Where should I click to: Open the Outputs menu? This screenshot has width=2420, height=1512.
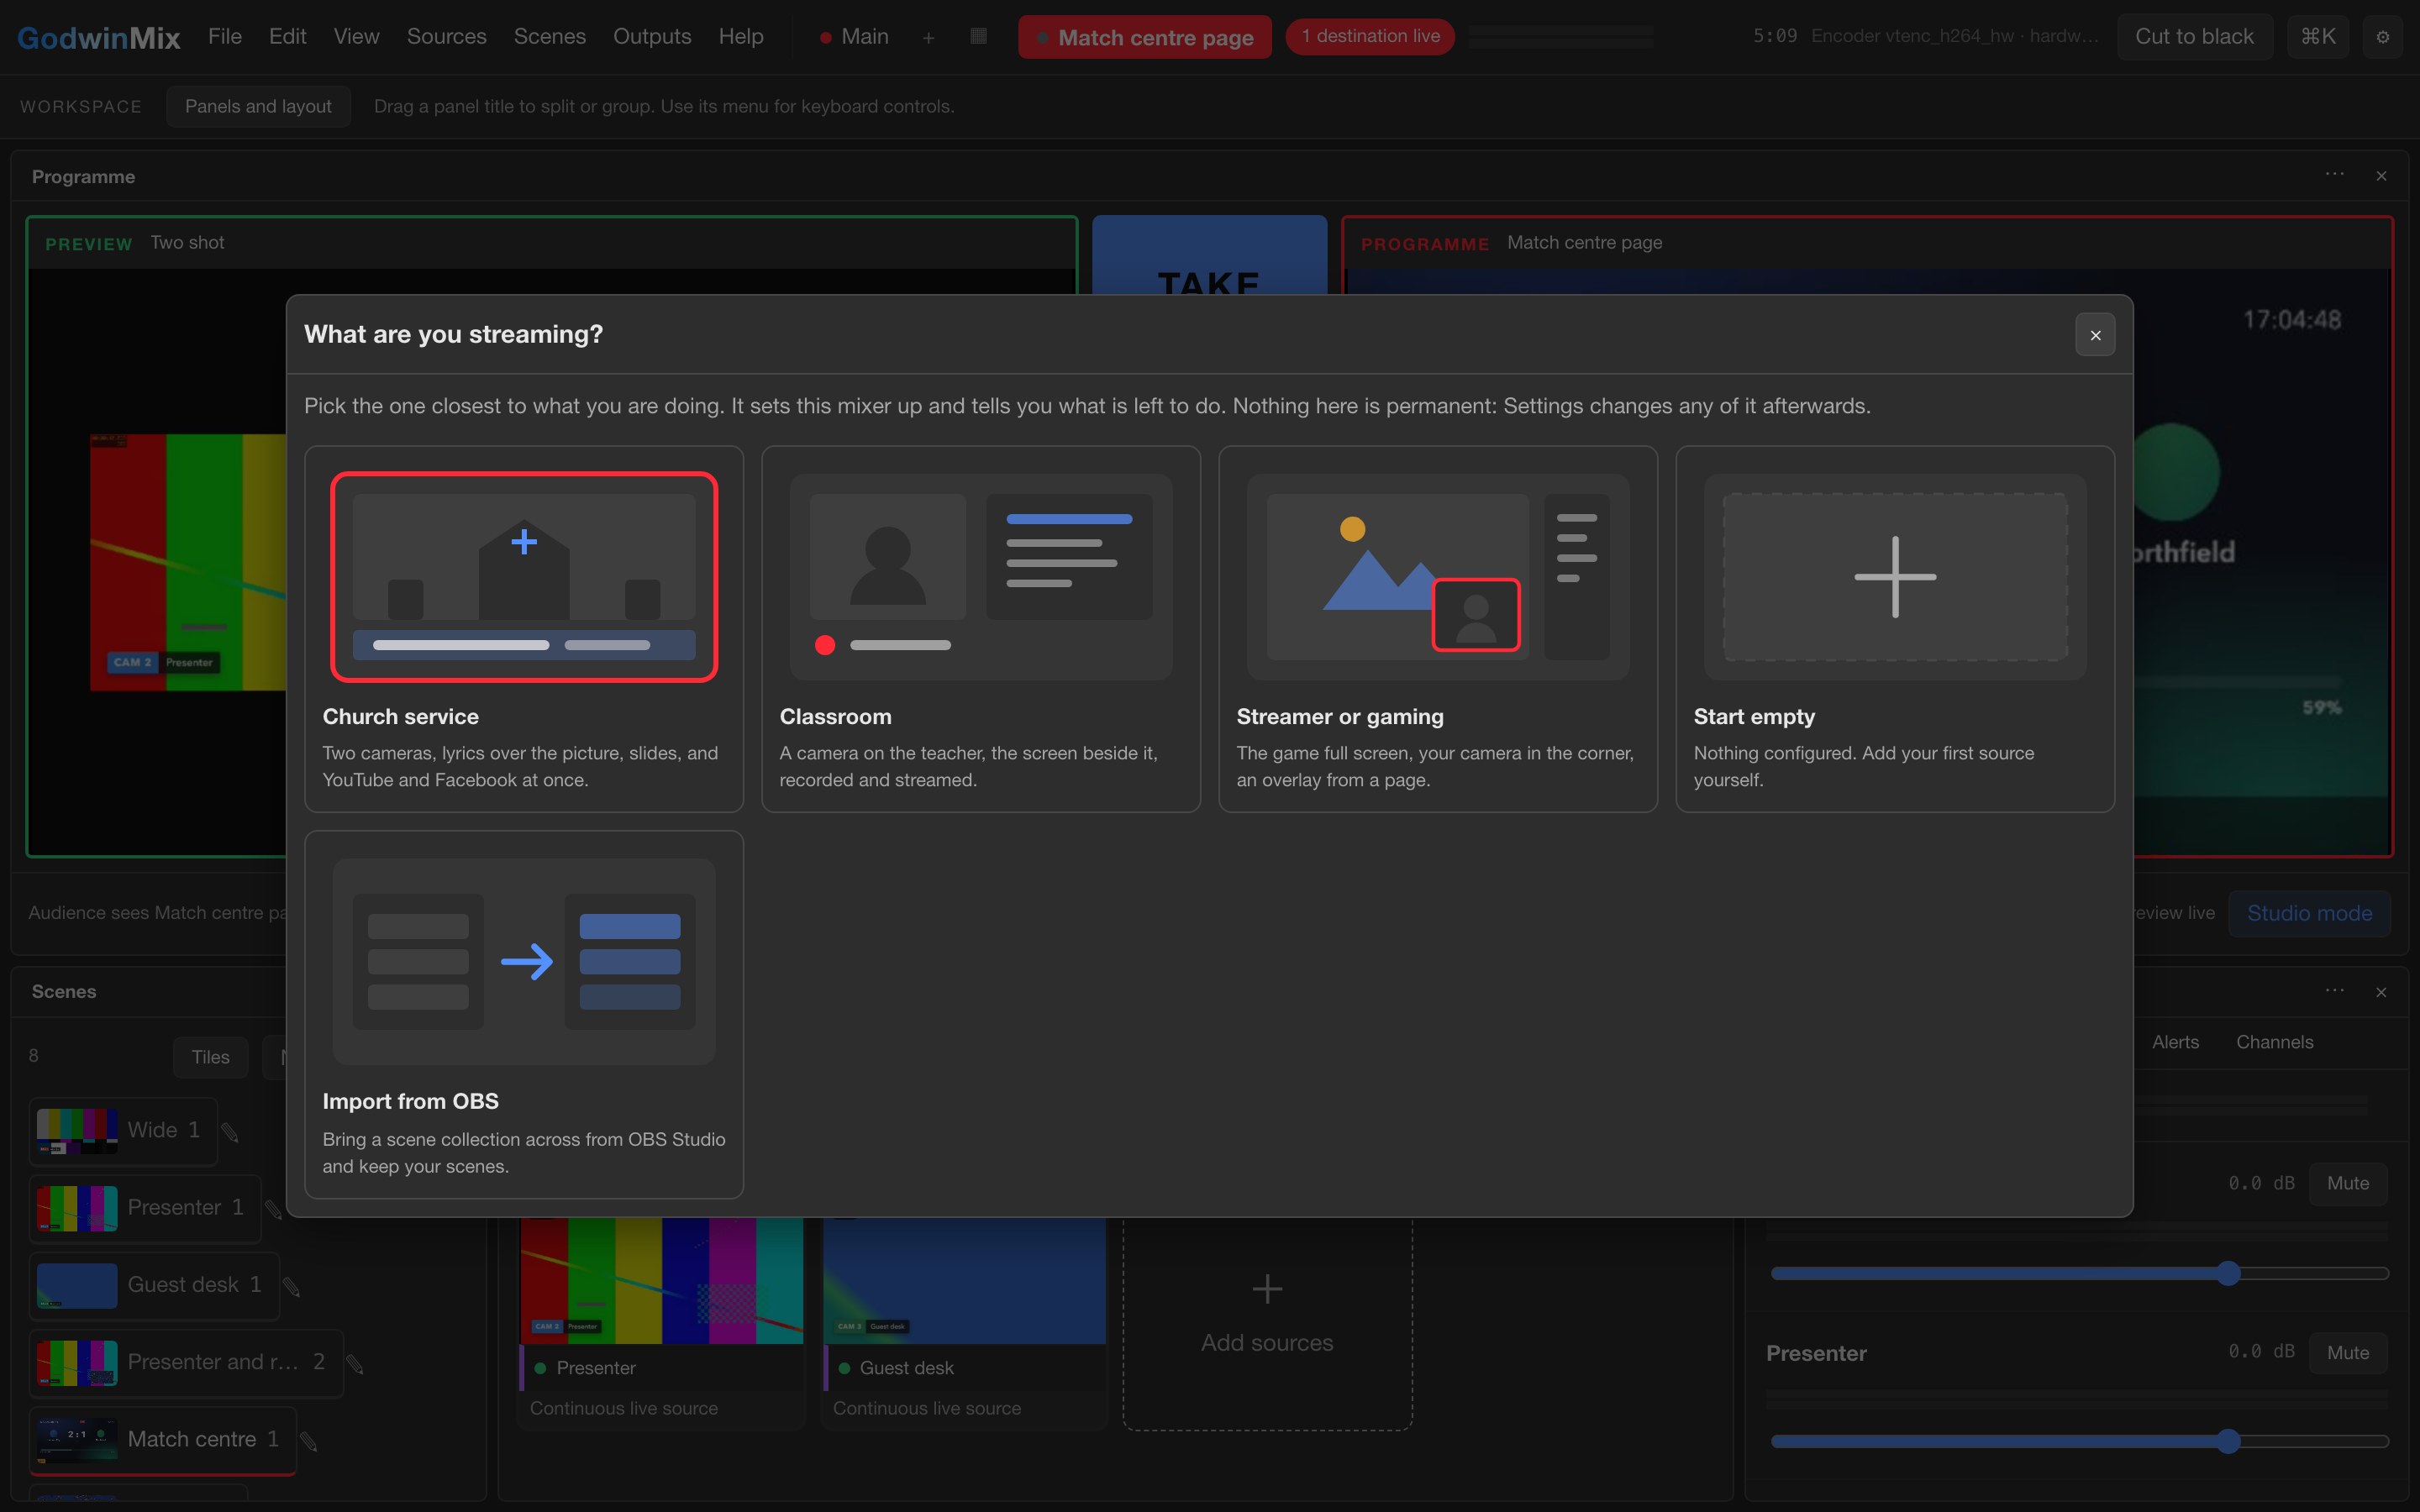pyautogui.click(x=652, y=37)
